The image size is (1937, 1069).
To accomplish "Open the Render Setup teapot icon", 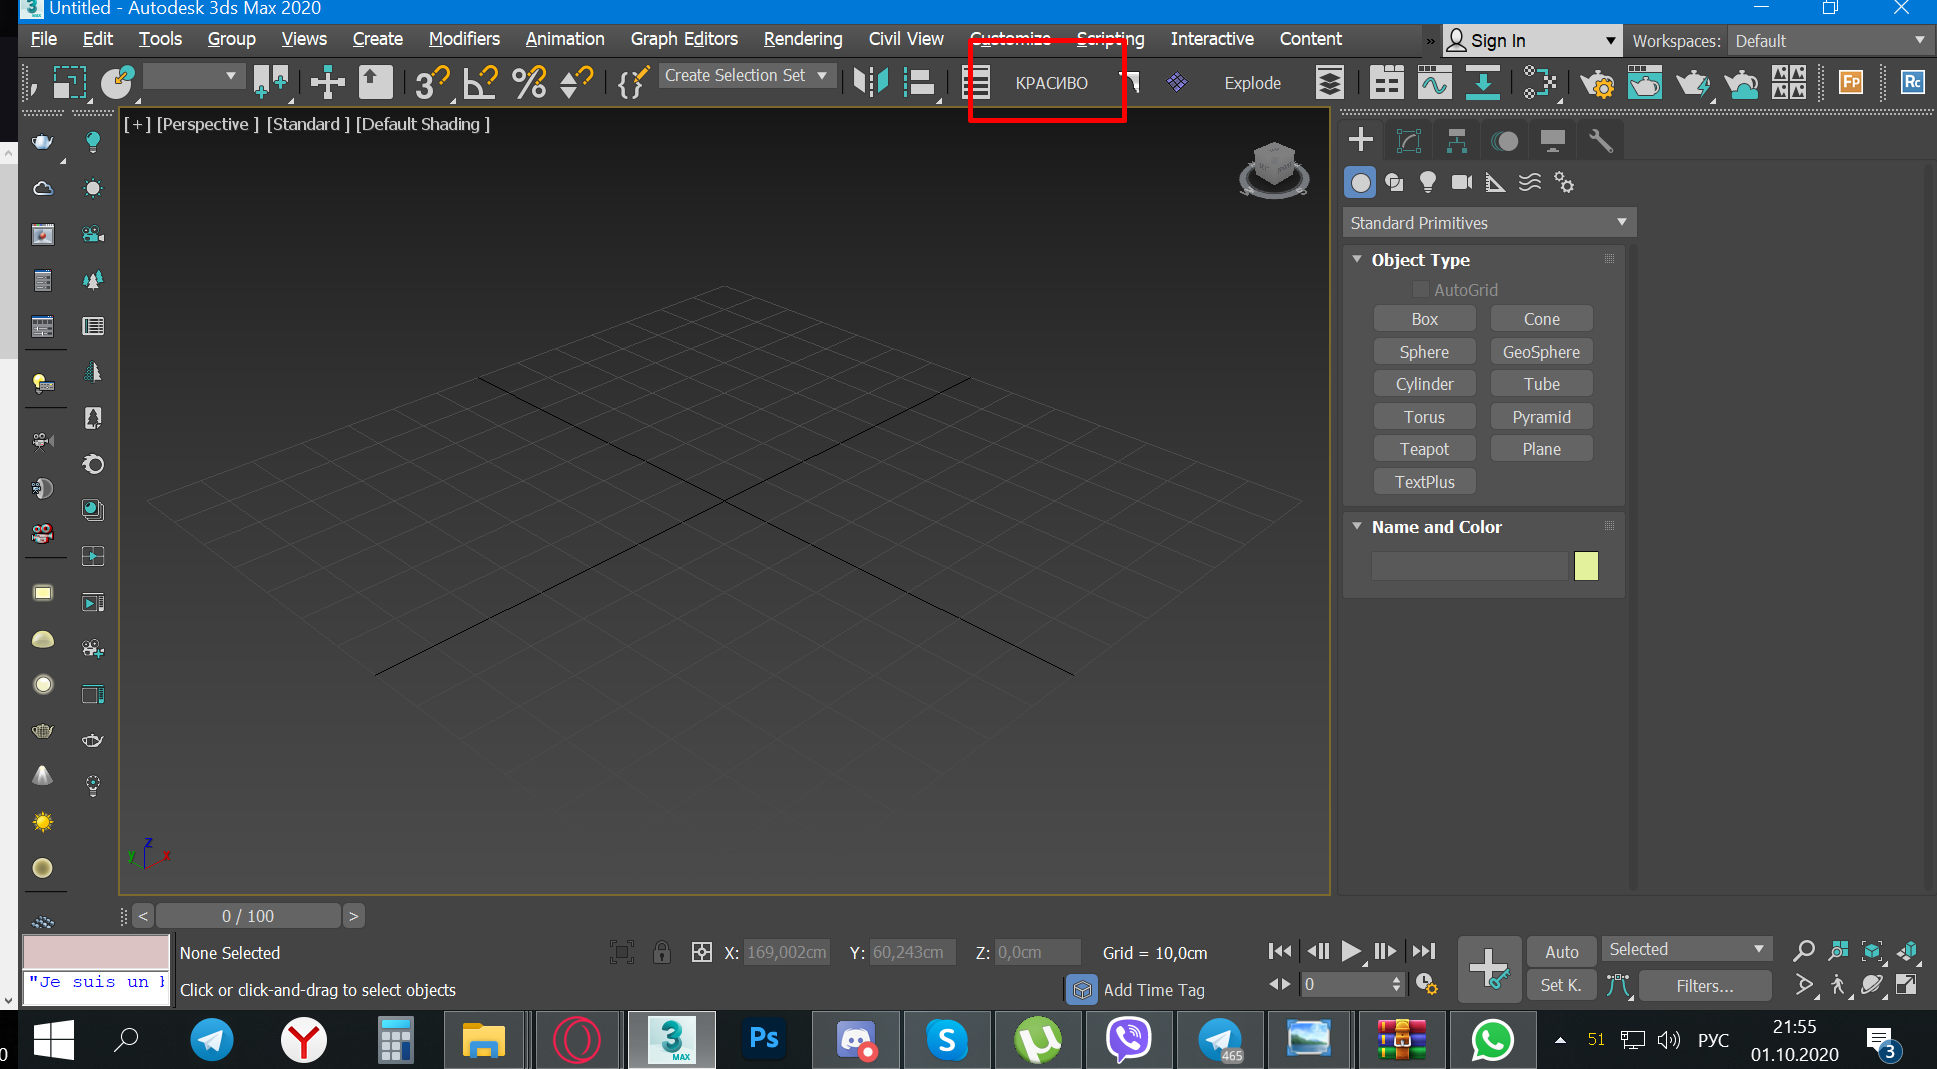I will point(1596,82).
